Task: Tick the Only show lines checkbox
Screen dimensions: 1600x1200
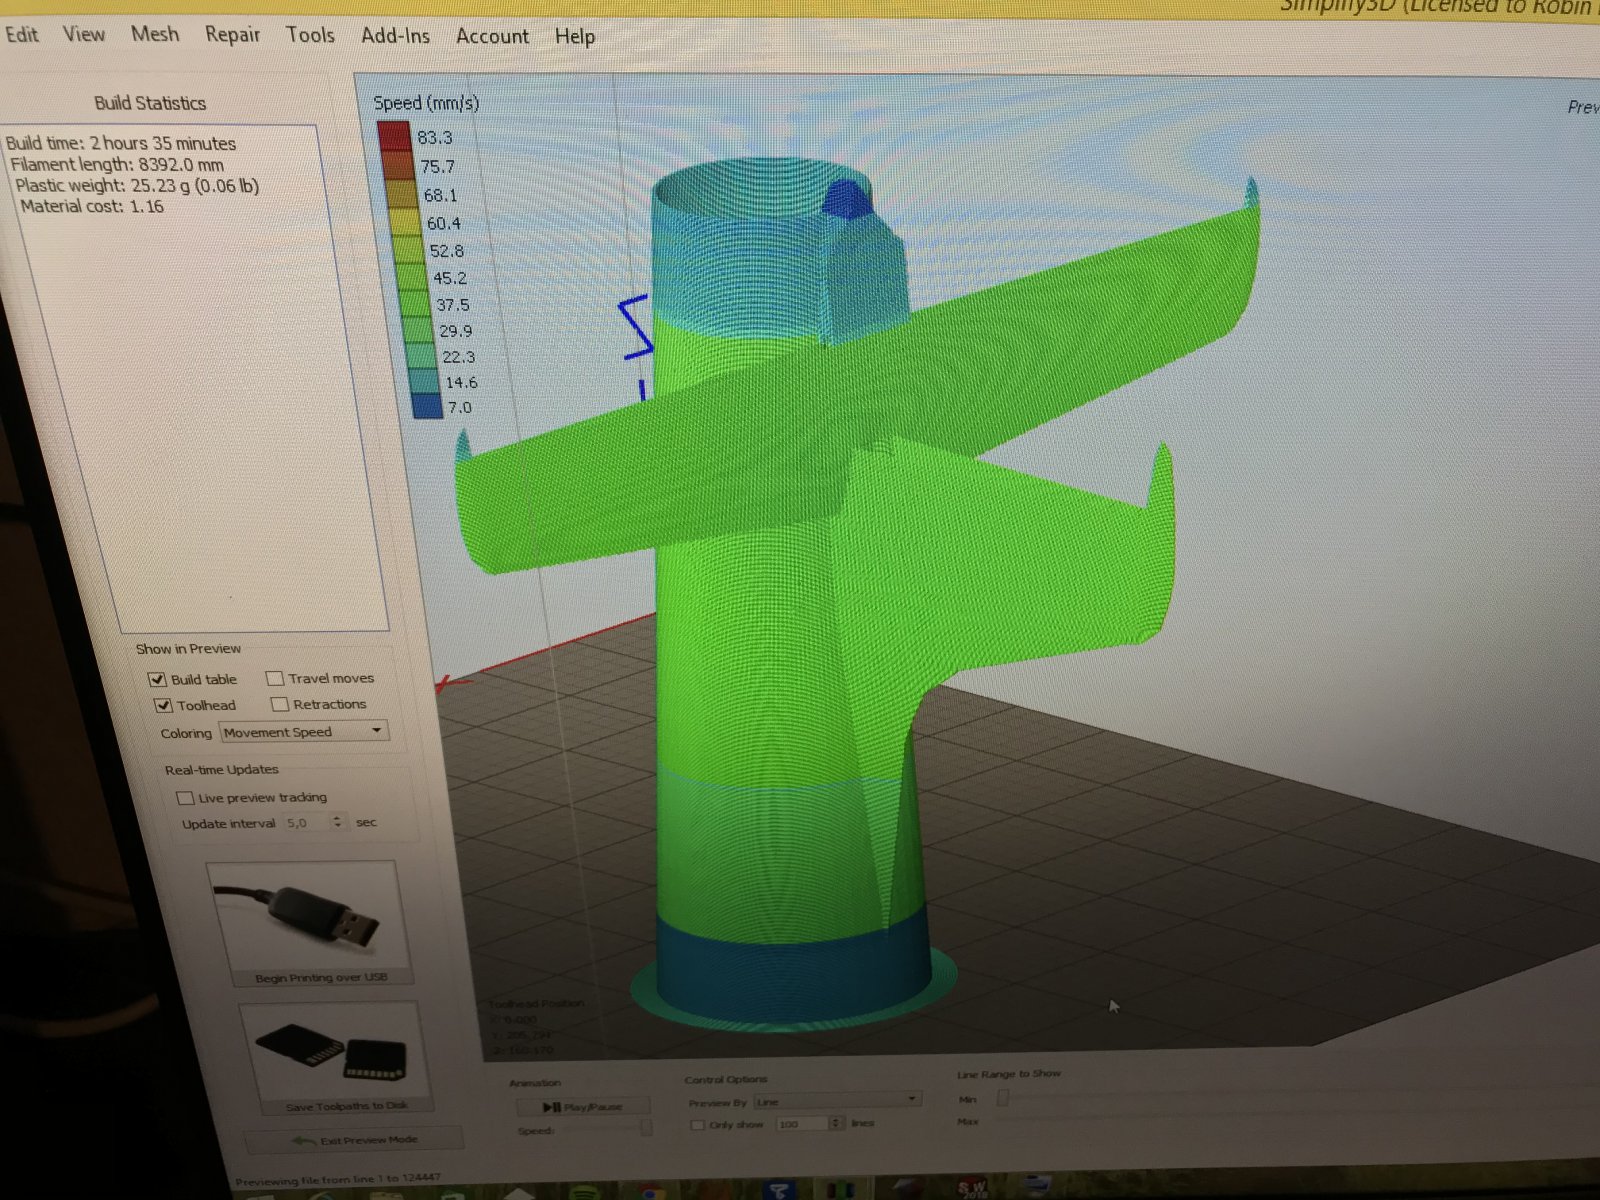Action: pos(698,1125)
